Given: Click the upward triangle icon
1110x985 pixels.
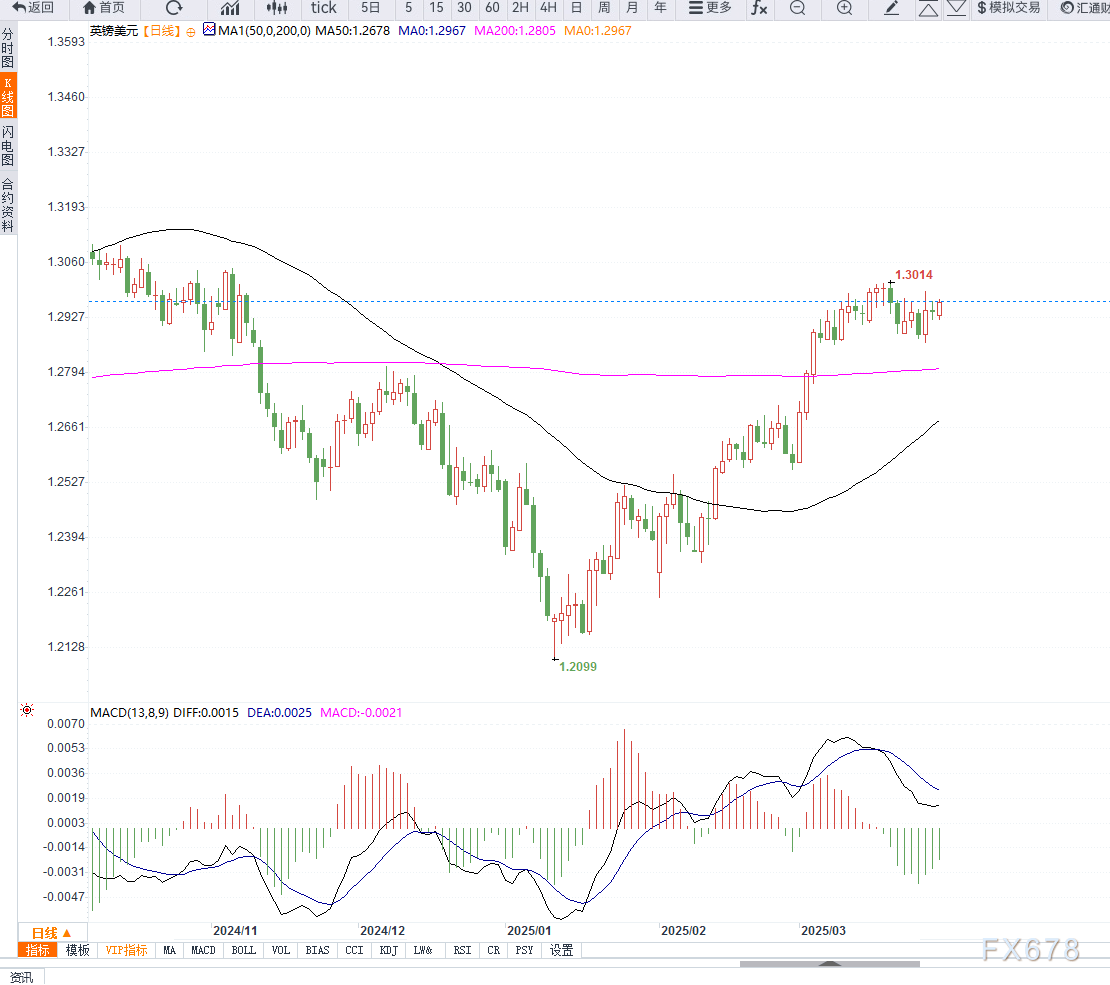Looking at the screenshot, I should 928,8.
